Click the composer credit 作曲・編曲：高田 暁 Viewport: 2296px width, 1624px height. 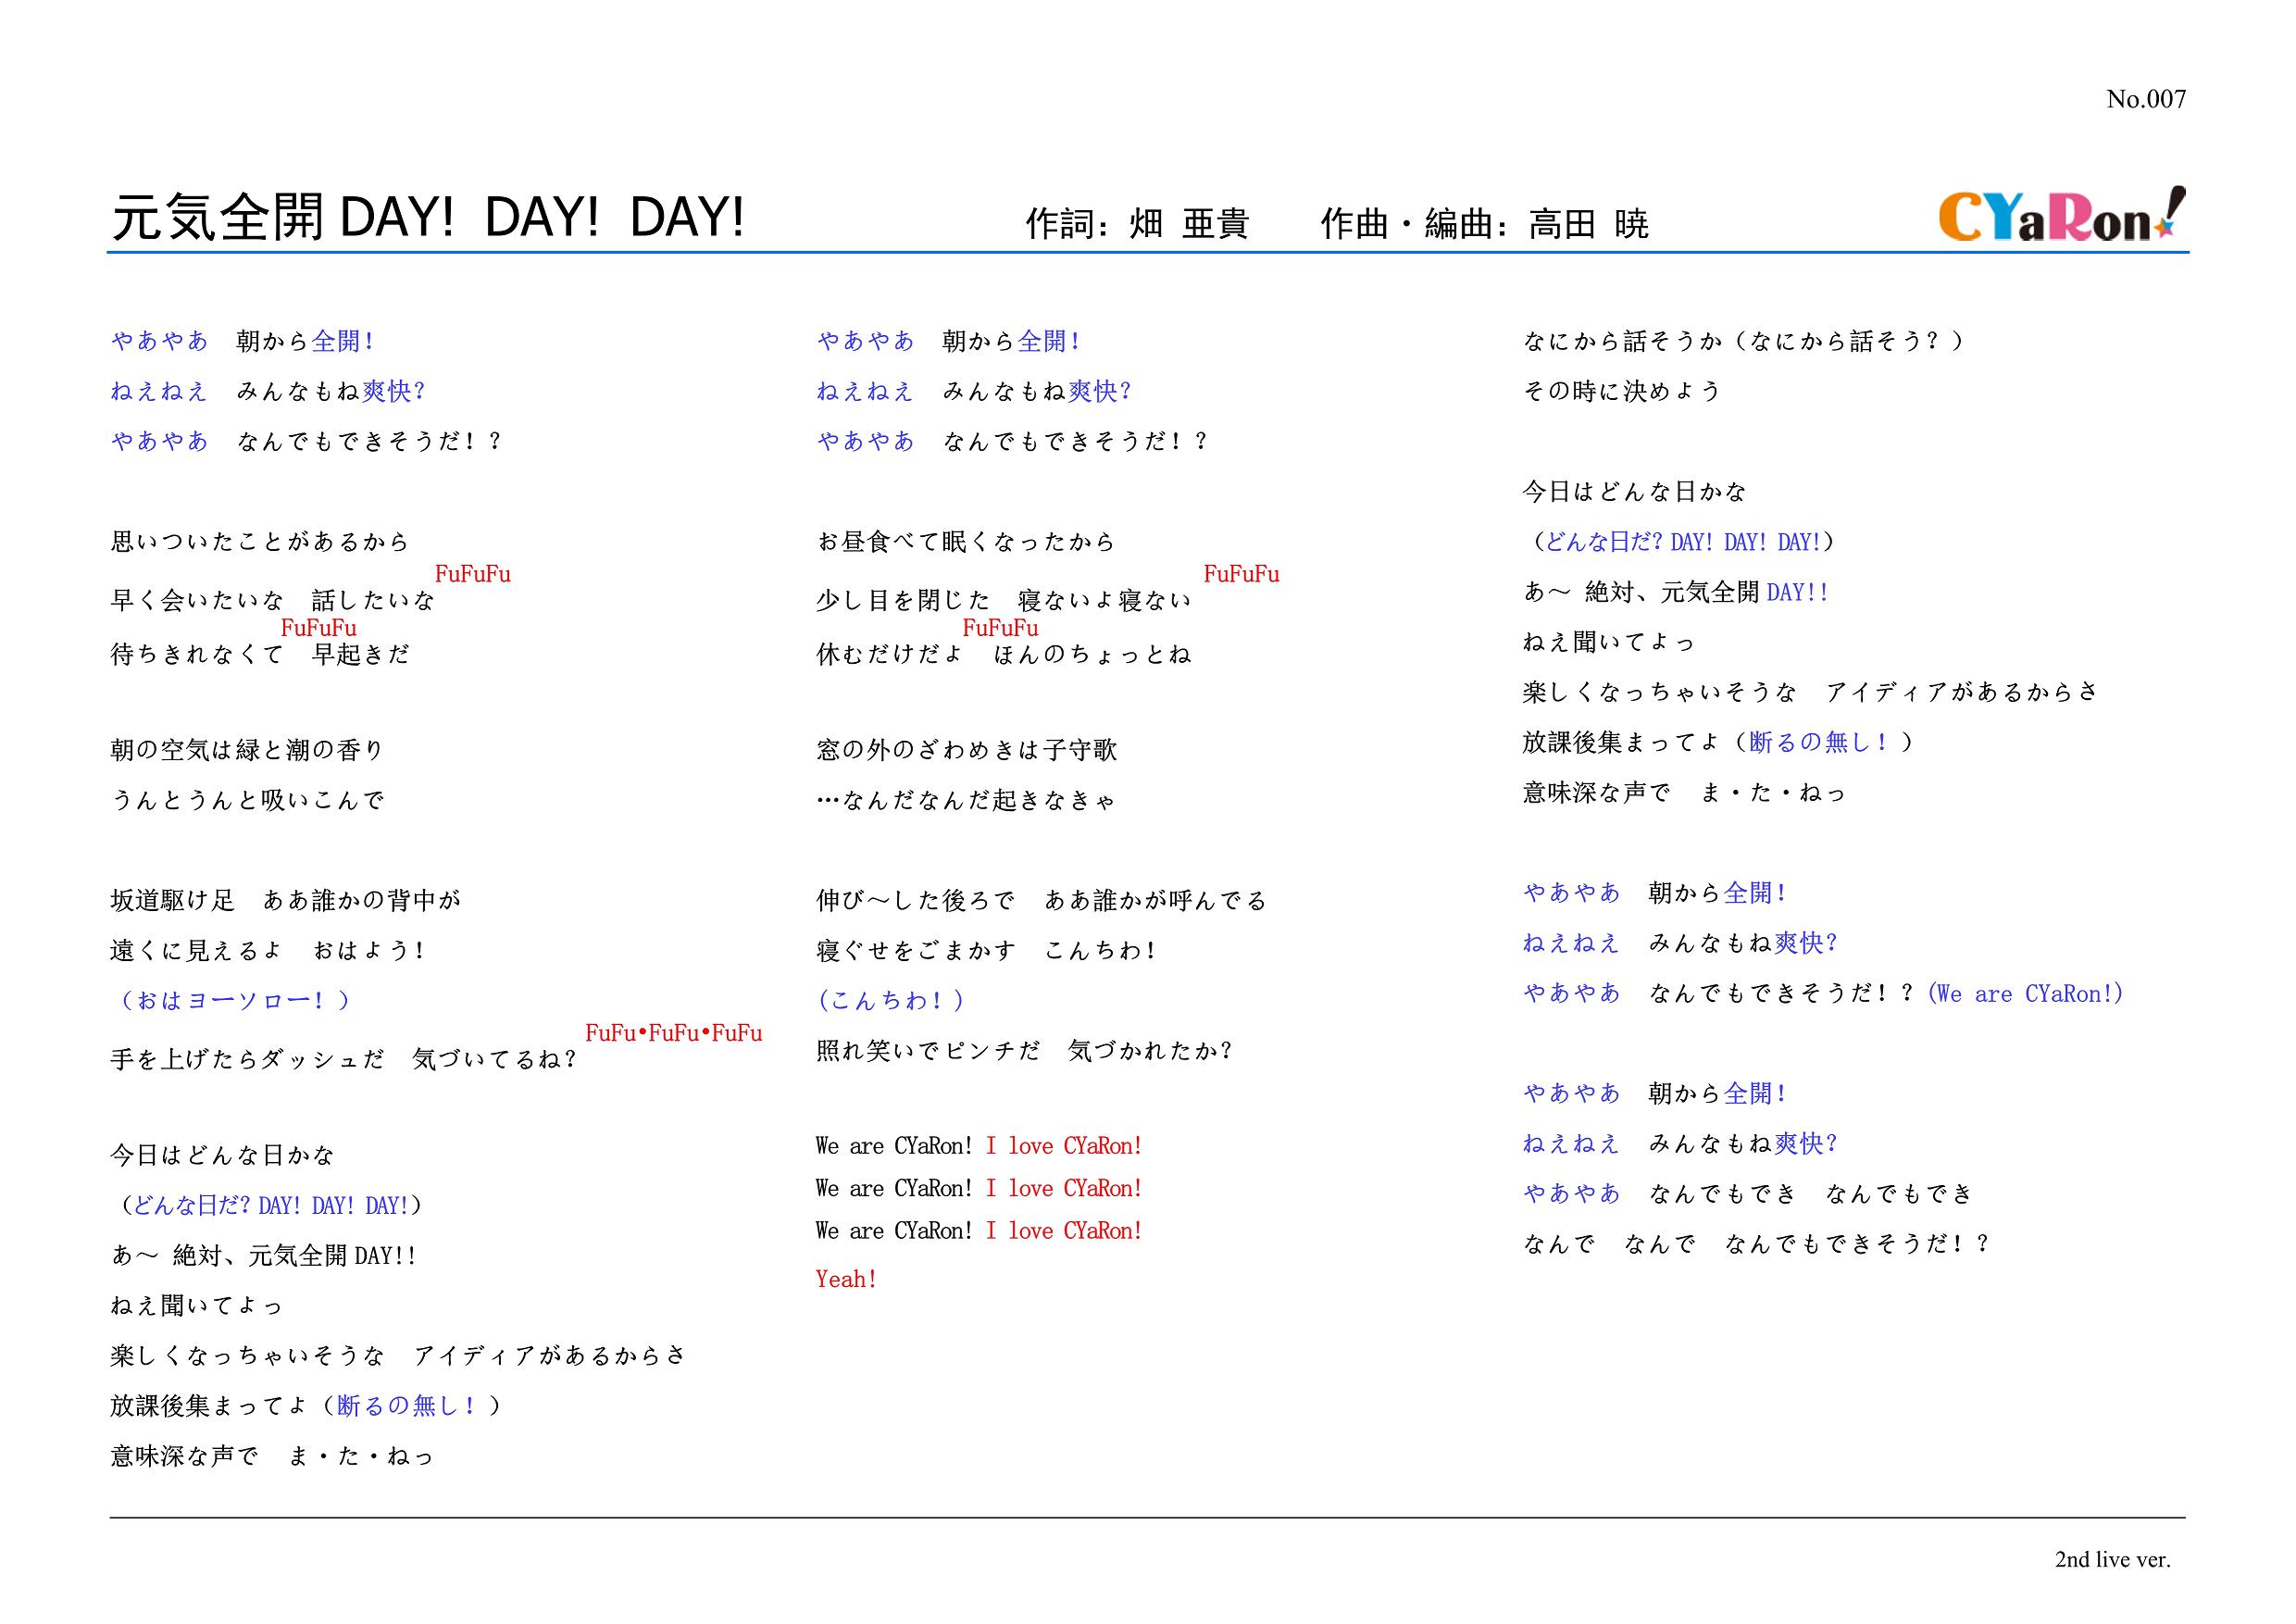tap(1484, 223)
